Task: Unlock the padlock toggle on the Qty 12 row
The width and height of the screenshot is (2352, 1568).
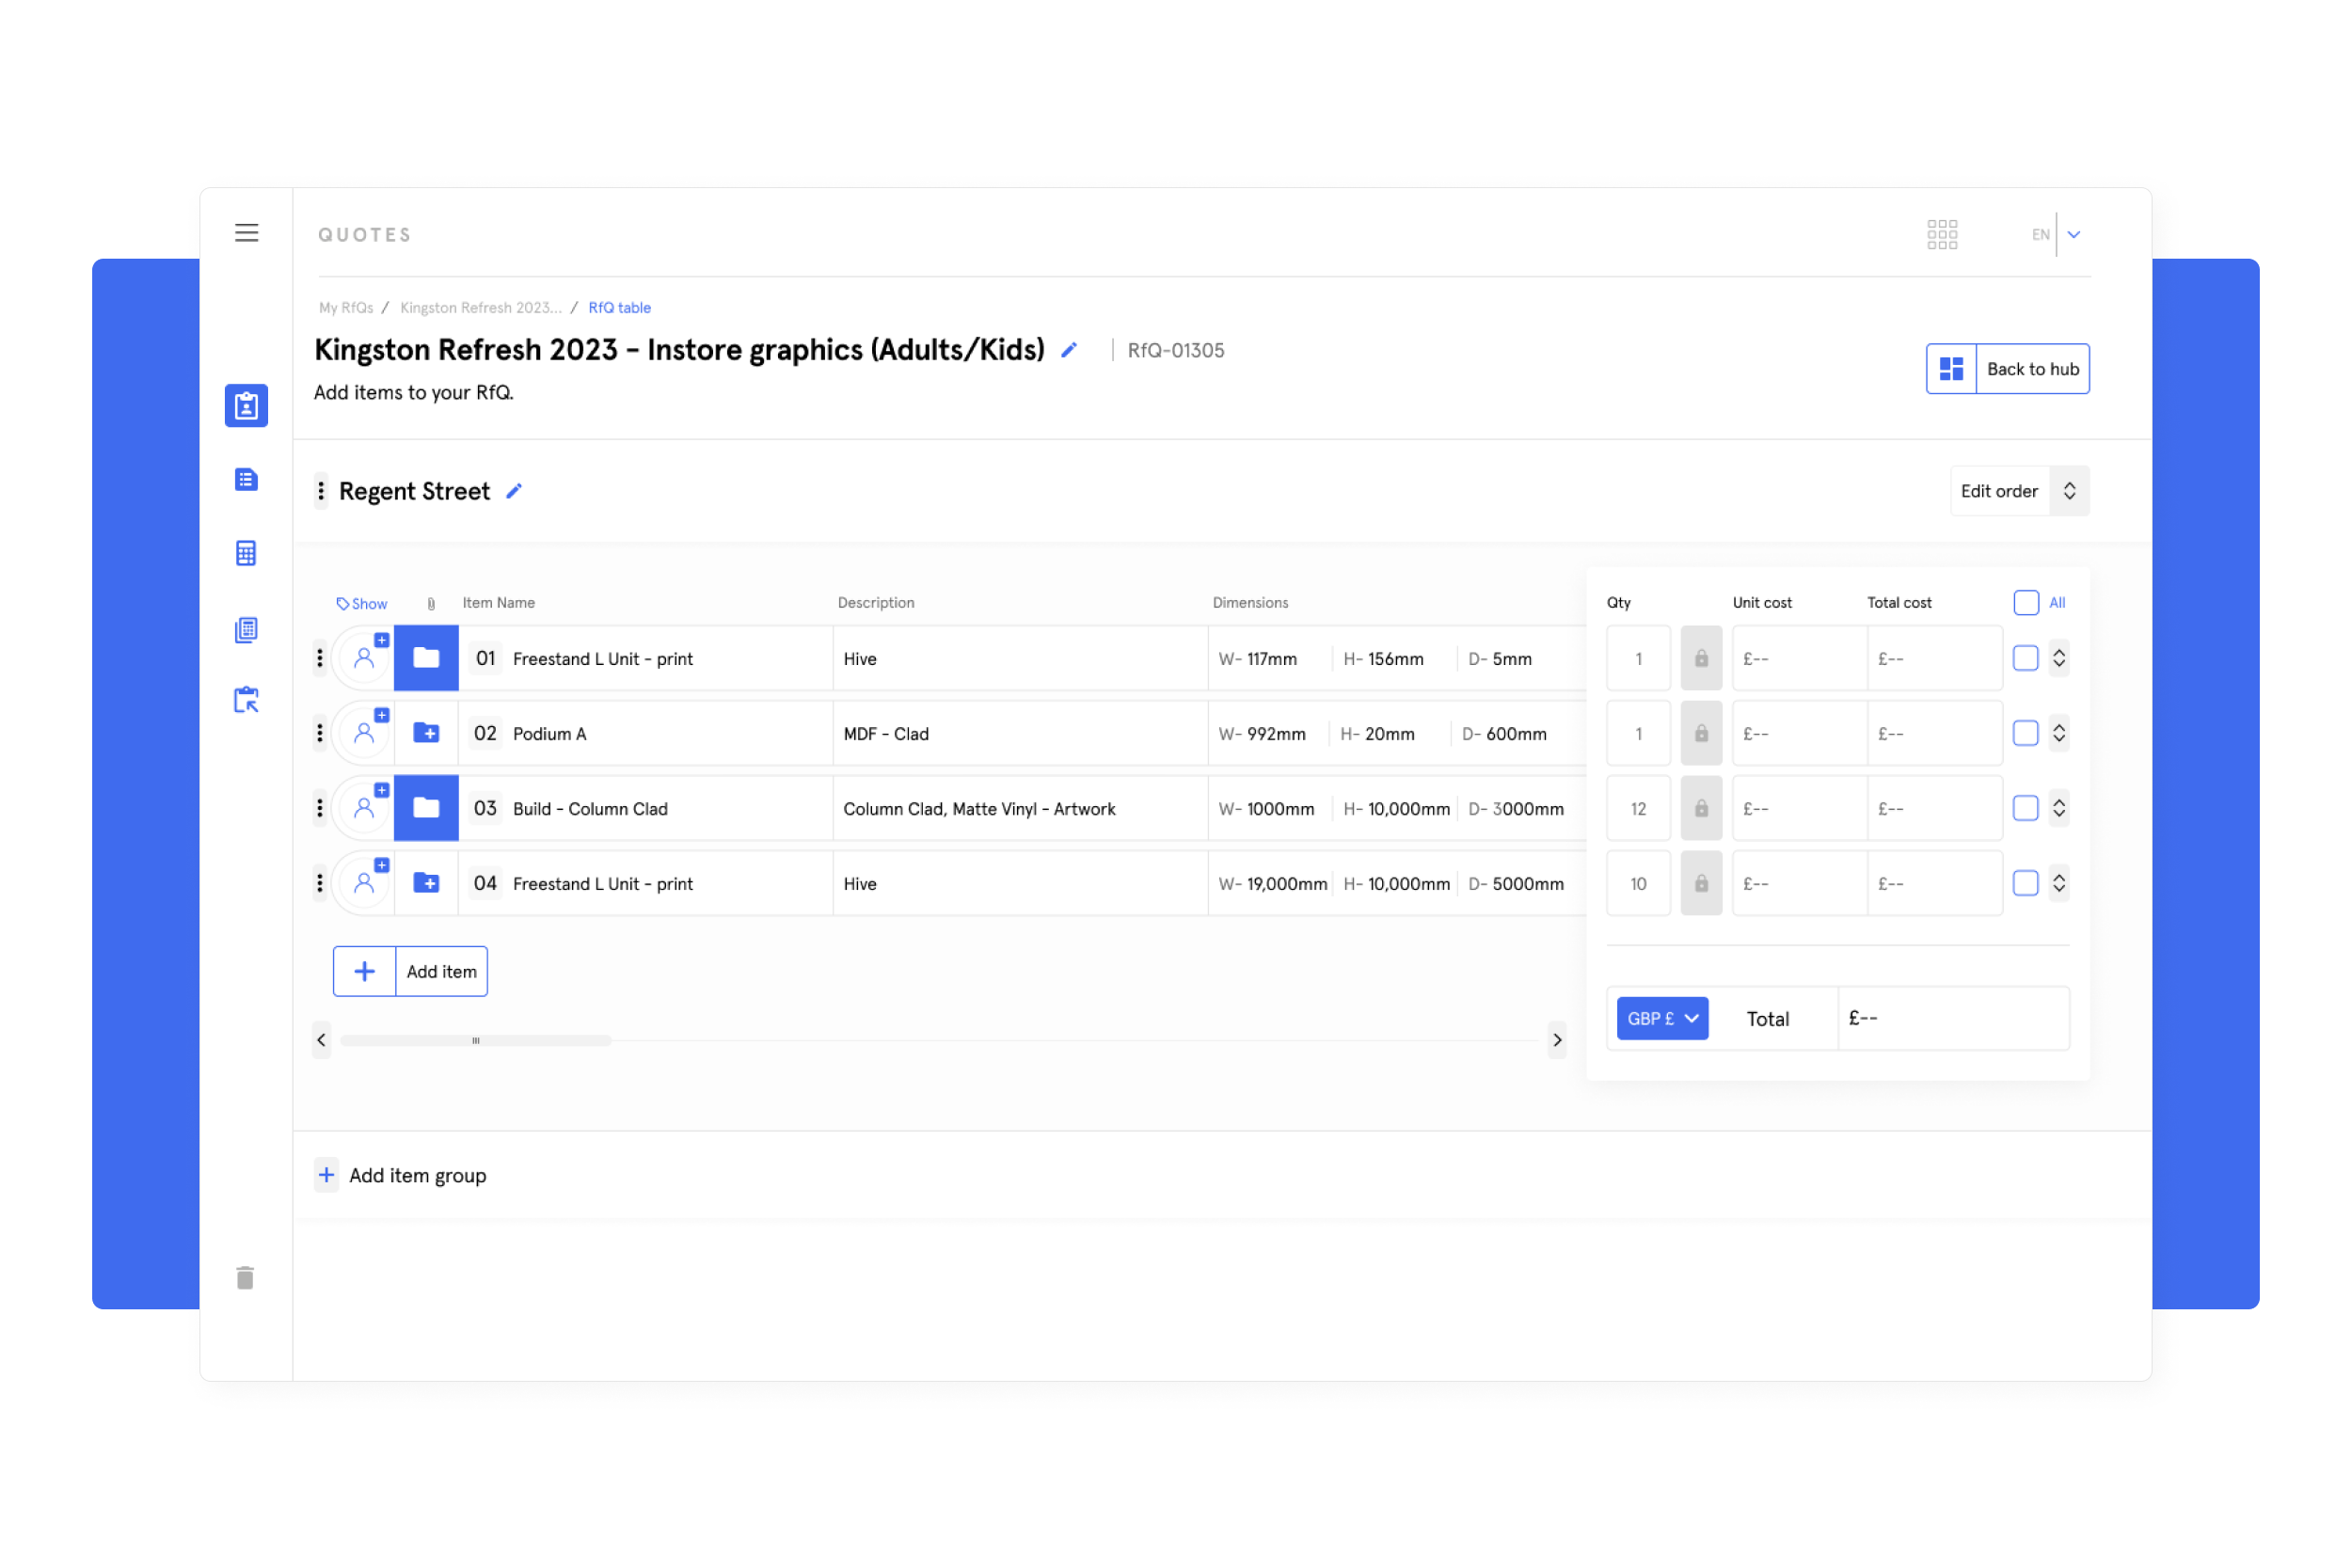Action: [x=1701, y=808]
